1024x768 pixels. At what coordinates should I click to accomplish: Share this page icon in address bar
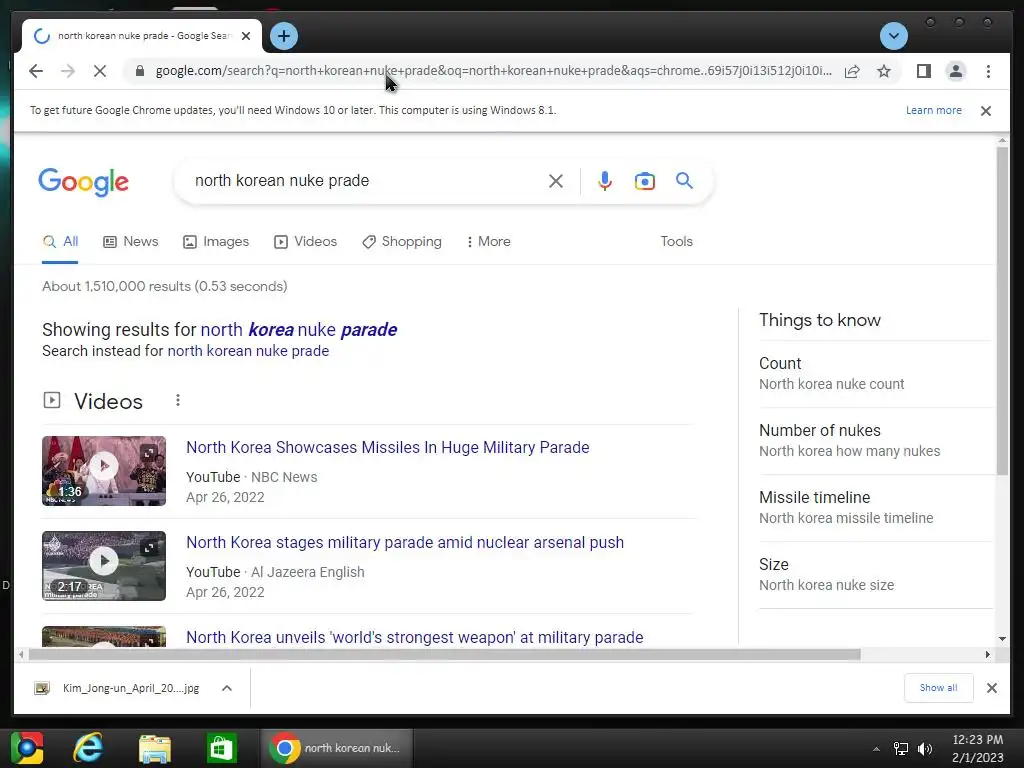coord(852,71)
